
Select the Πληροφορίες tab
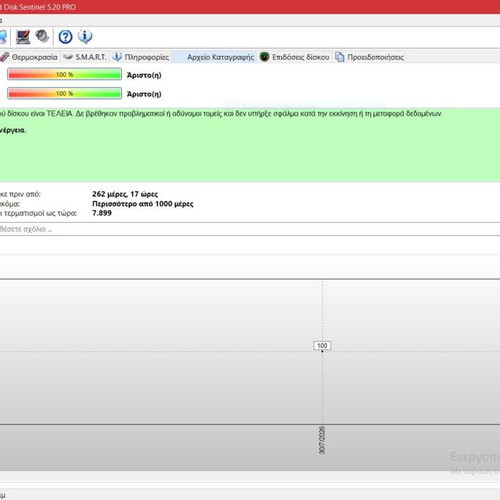click(x=147, y=57)
